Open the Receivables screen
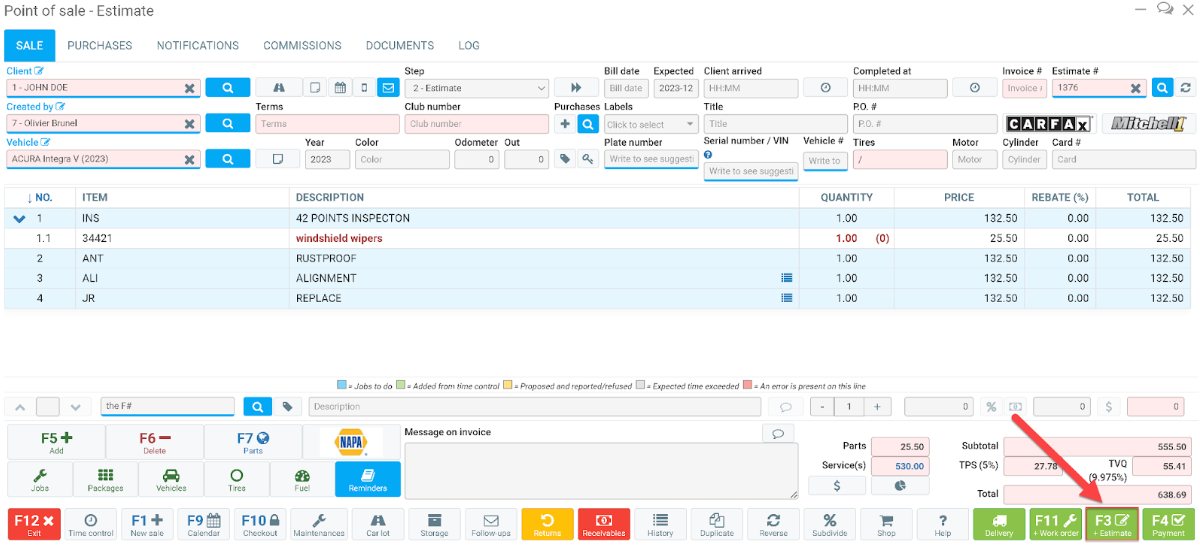 (x=604, y=525)
